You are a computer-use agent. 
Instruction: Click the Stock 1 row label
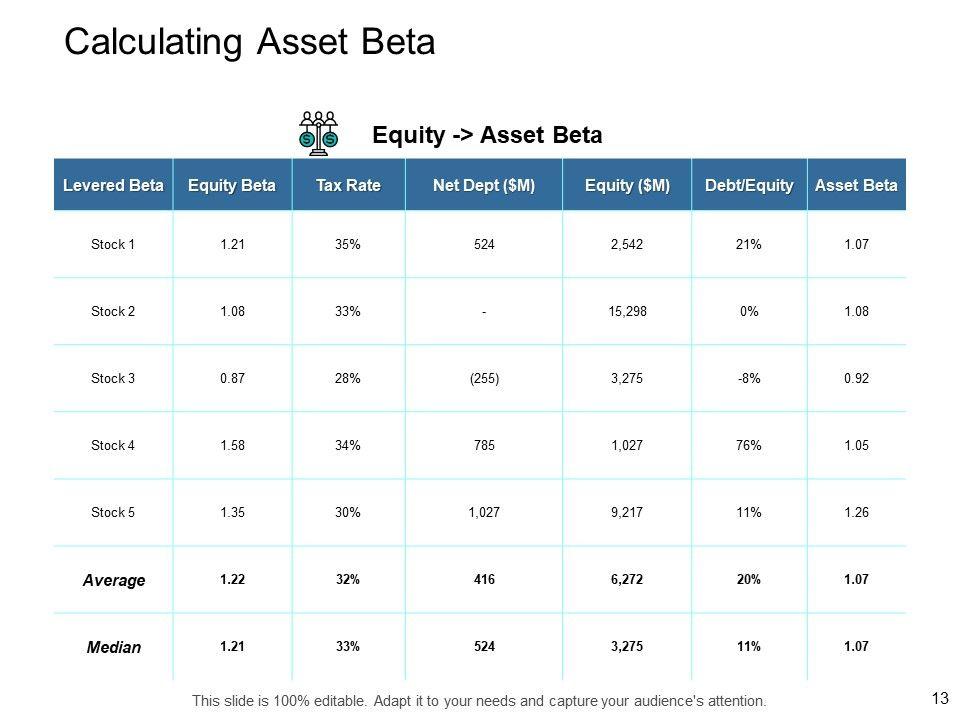click(x=113, y=243)
